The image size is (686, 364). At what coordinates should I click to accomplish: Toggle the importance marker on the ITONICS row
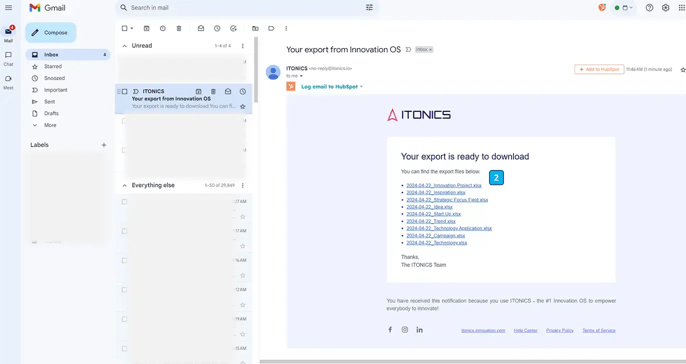click(136, 91)
